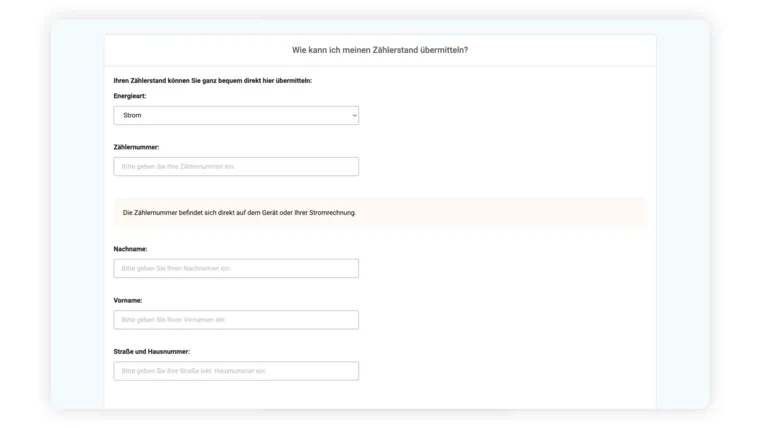Click the 'Energieart:' label
This screenshot has height=428, width=760.
coord(128,96)
